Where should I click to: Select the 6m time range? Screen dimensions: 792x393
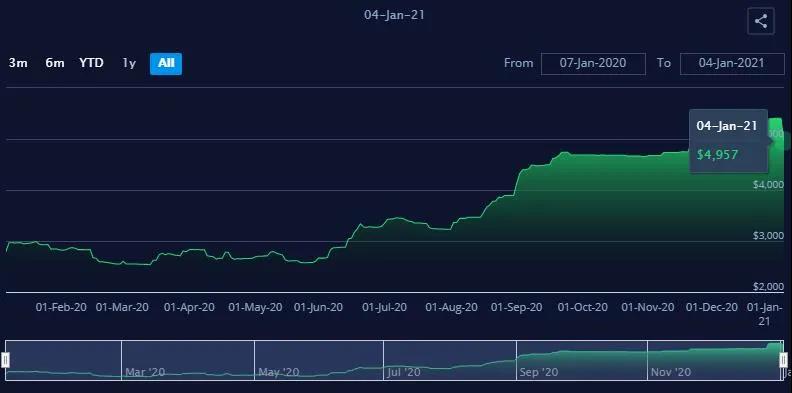pos(55,63)
